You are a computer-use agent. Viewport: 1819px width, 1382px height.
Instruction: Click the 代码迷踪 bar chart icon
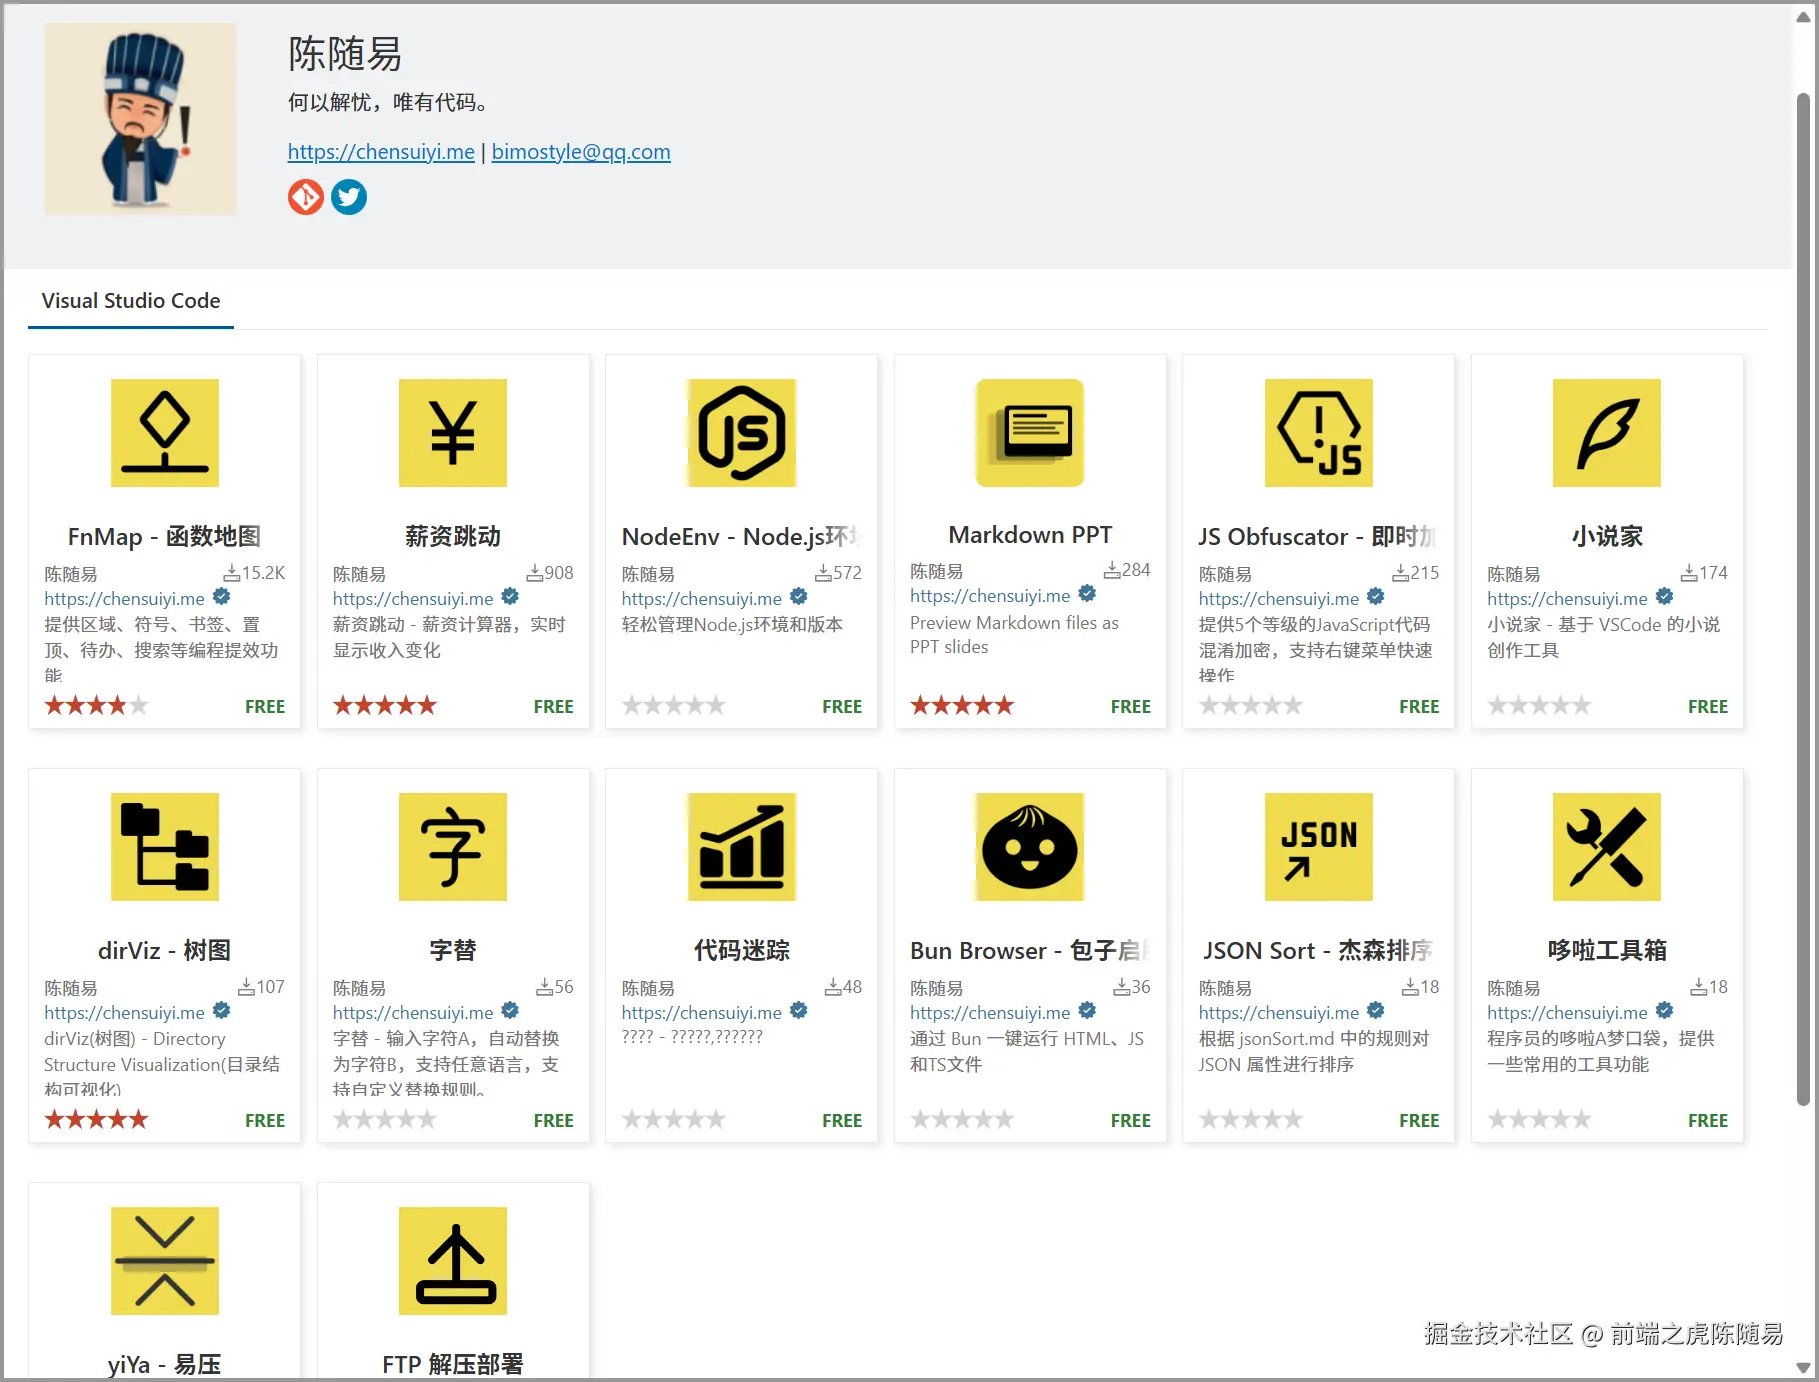click(740, 847)
